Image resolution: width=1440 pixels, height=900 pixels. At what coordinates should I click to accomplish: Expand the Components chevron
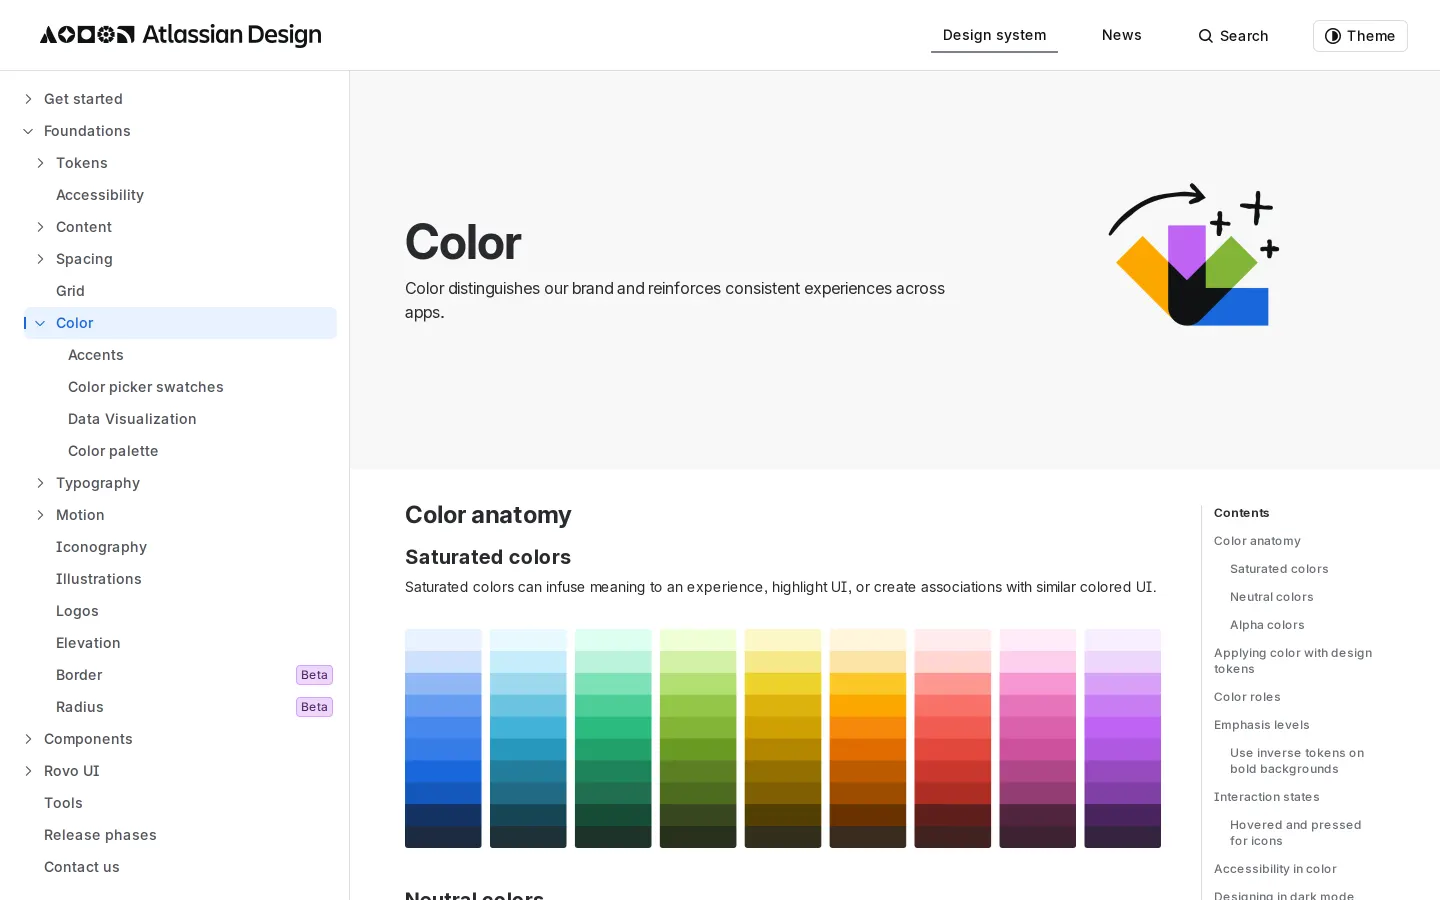[x=28, y=739]
